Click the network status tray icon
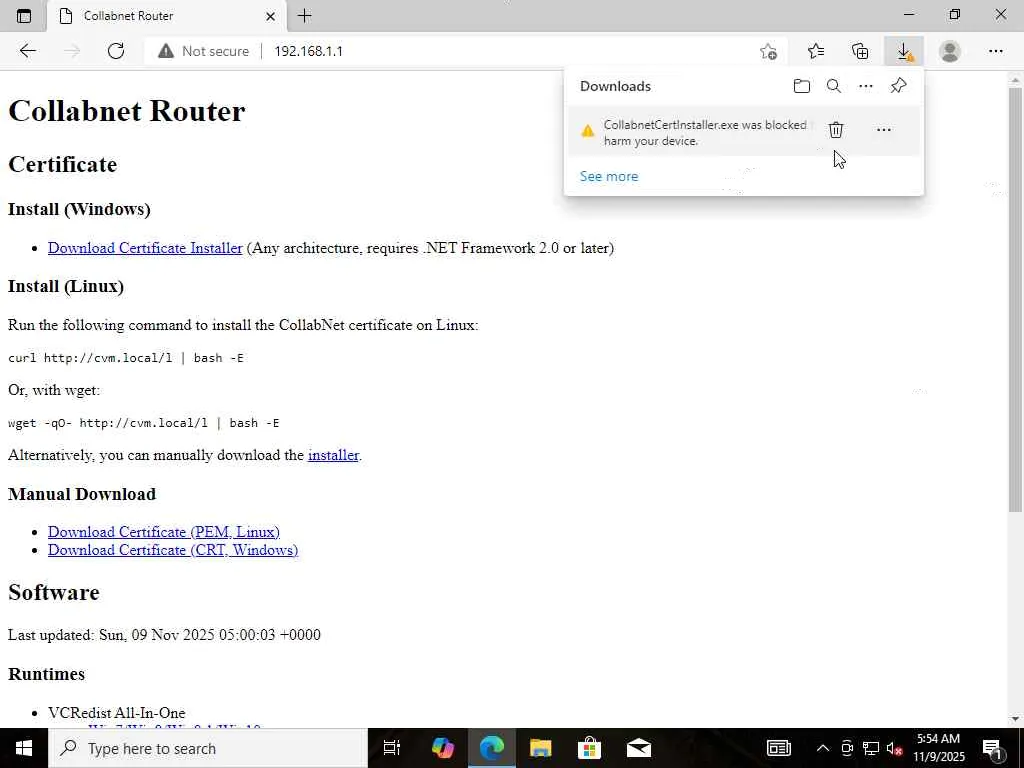Viewport: 1024px width, 768px height. pos(871,748)
